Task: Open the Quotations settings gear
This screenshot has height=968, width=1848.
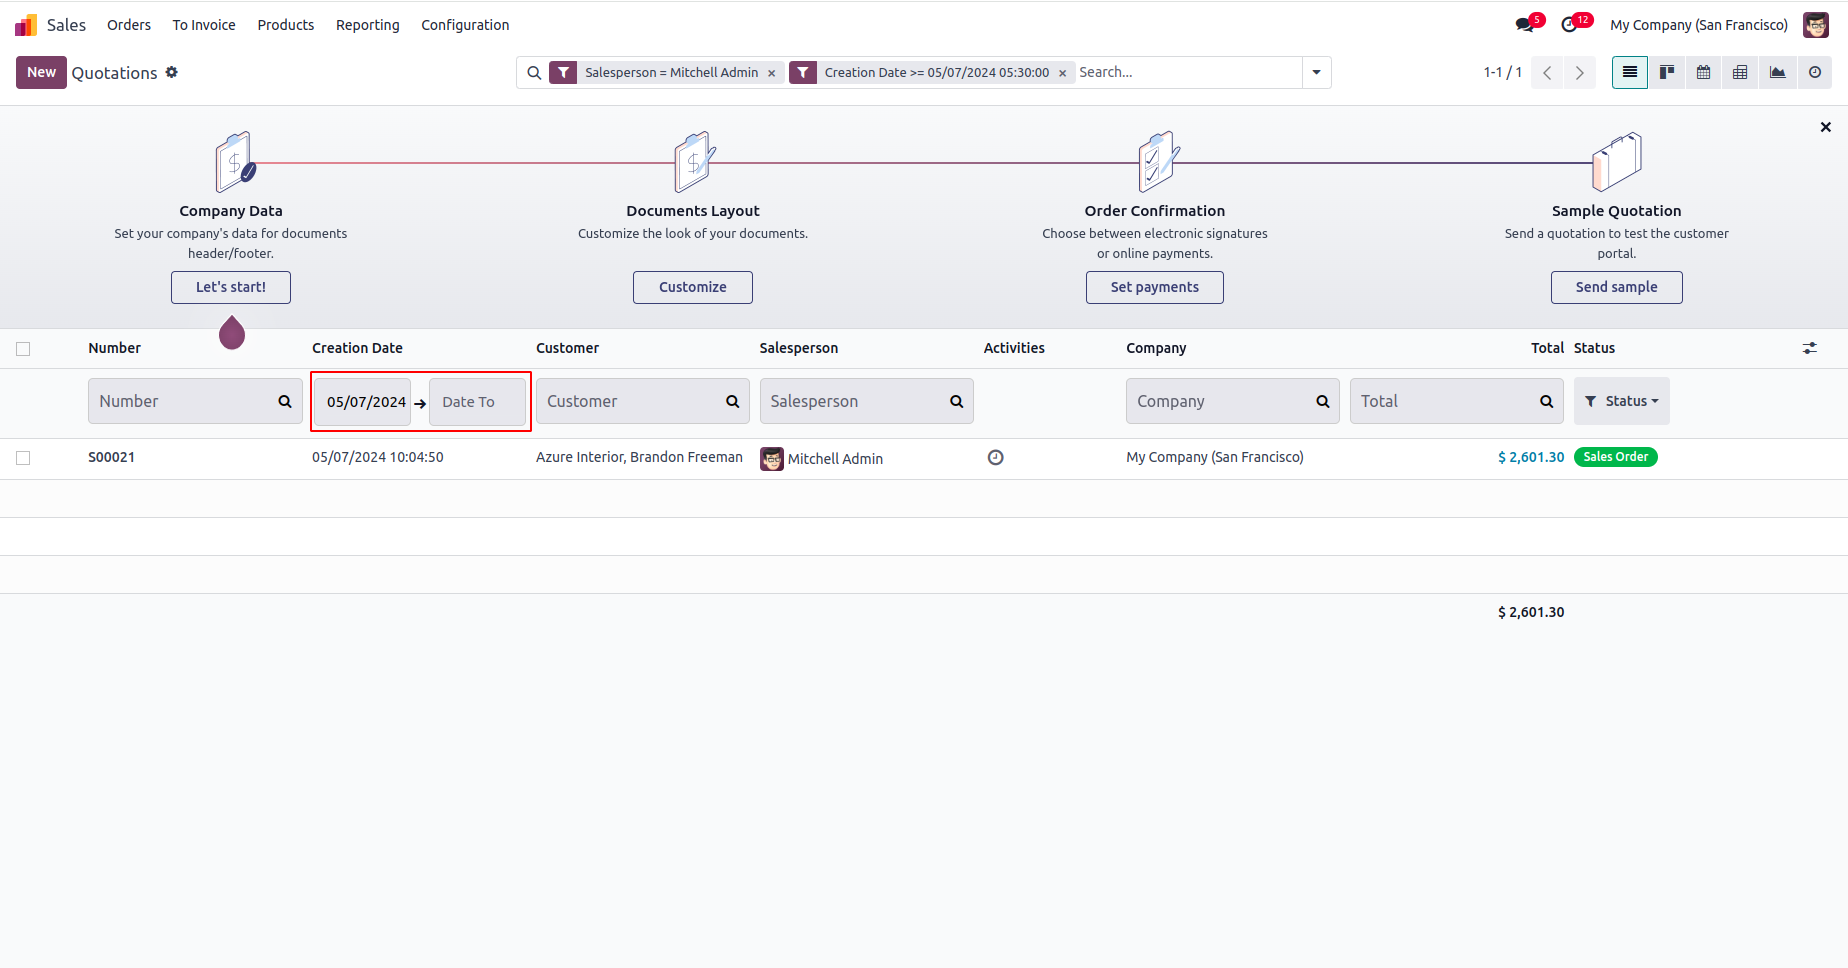Action: [x=172, y=72]
